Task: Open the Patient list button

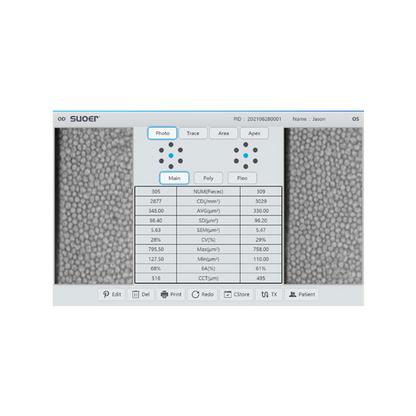Action: click(x=302, y=294)
